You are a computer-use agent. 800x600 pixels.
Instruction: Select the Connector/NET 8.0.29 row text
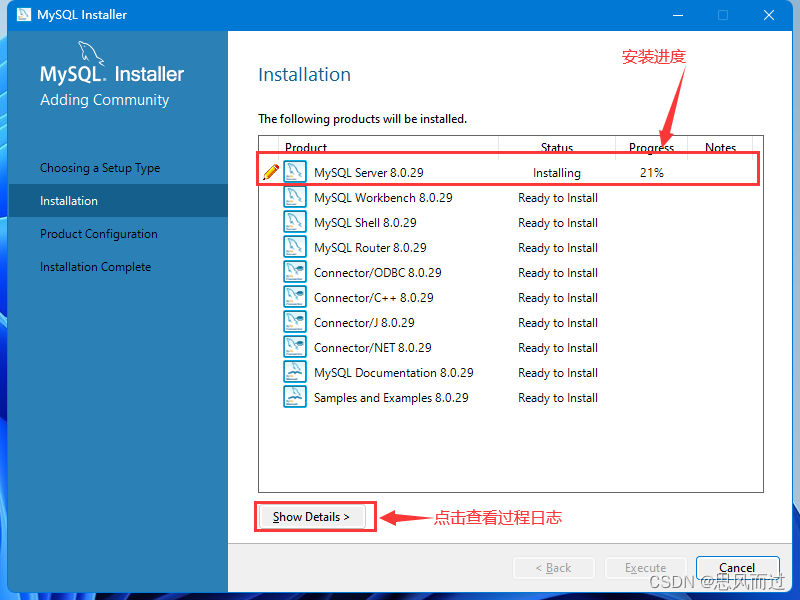372,347
